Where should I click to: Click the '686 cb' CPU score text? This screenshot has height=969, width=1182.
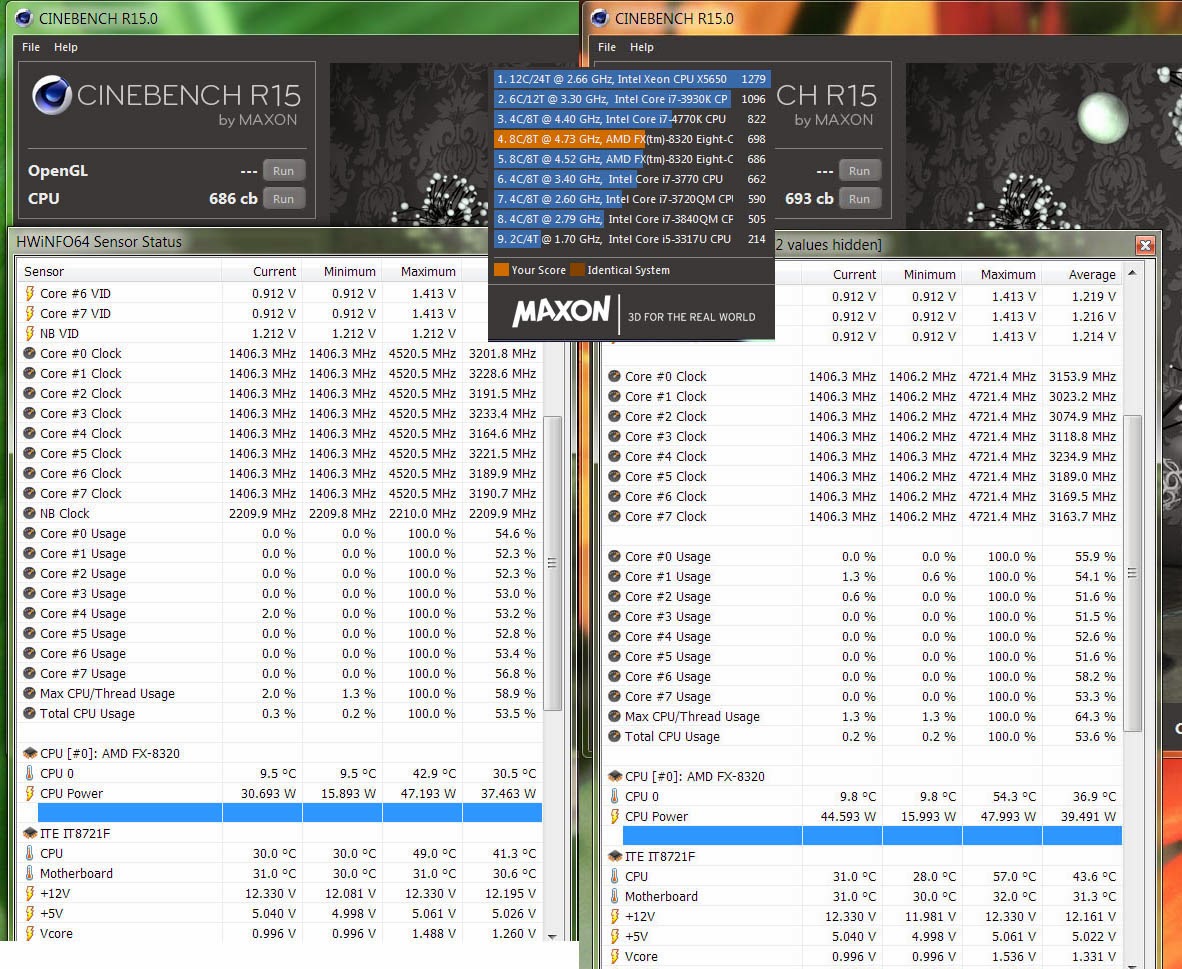[233, 198]
